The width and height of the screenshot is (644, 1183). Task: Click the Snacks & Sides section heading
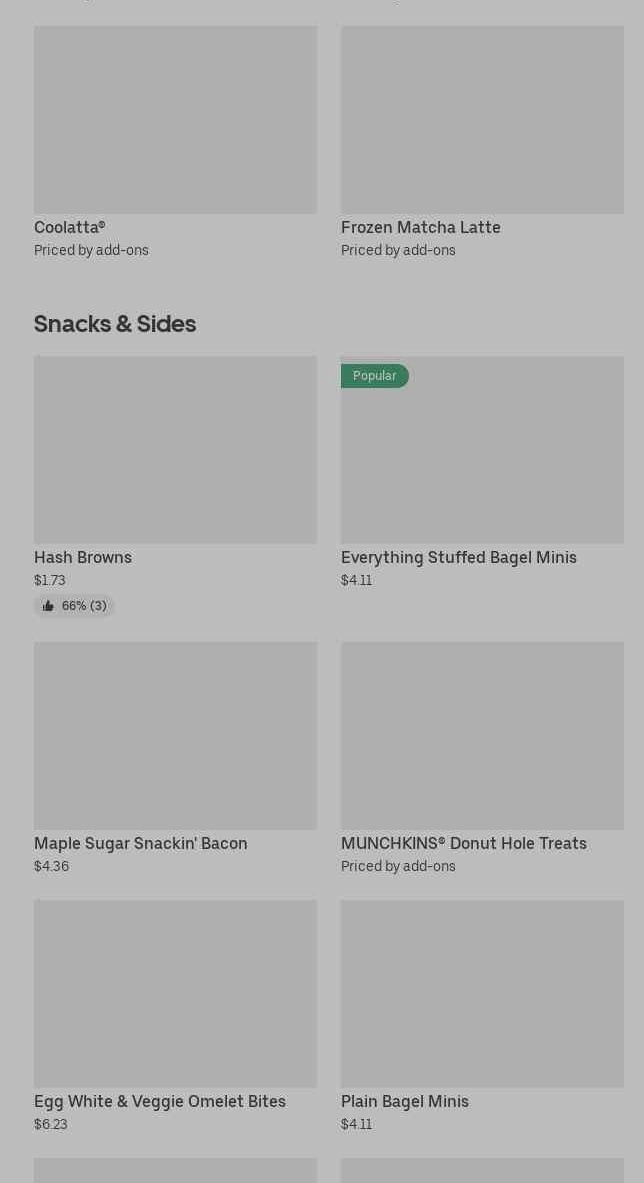(x=115, y=323)
